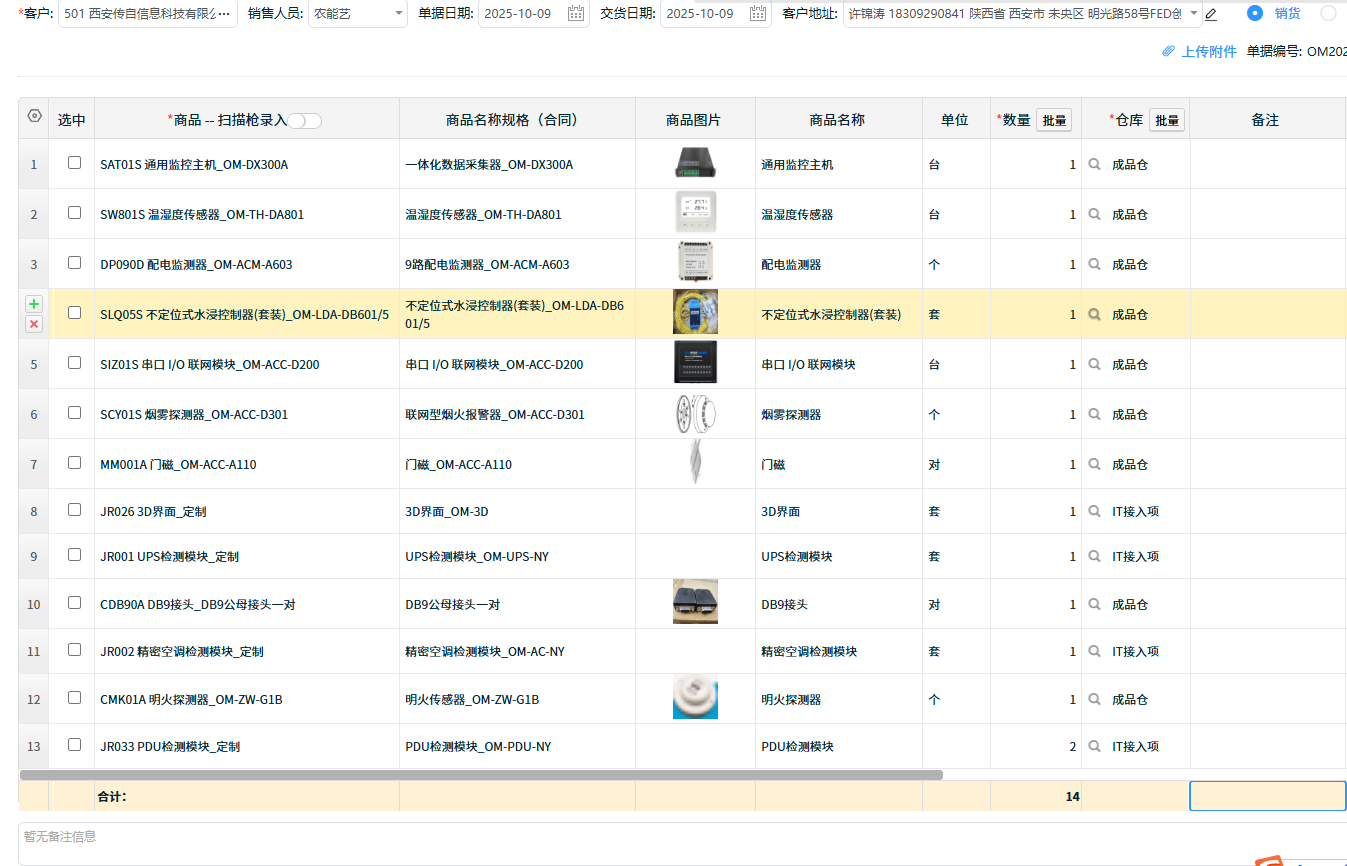The width and height of the screenshot is (1347, 866).
Task: Expand the salesperson dropdown
Action: pos(400,14)
